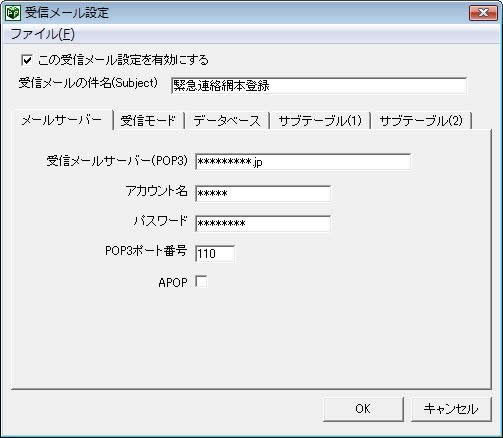Click the POP3ポート番号 field showing 110
This screenshot has height=438, width=503.
click(215, 254)
